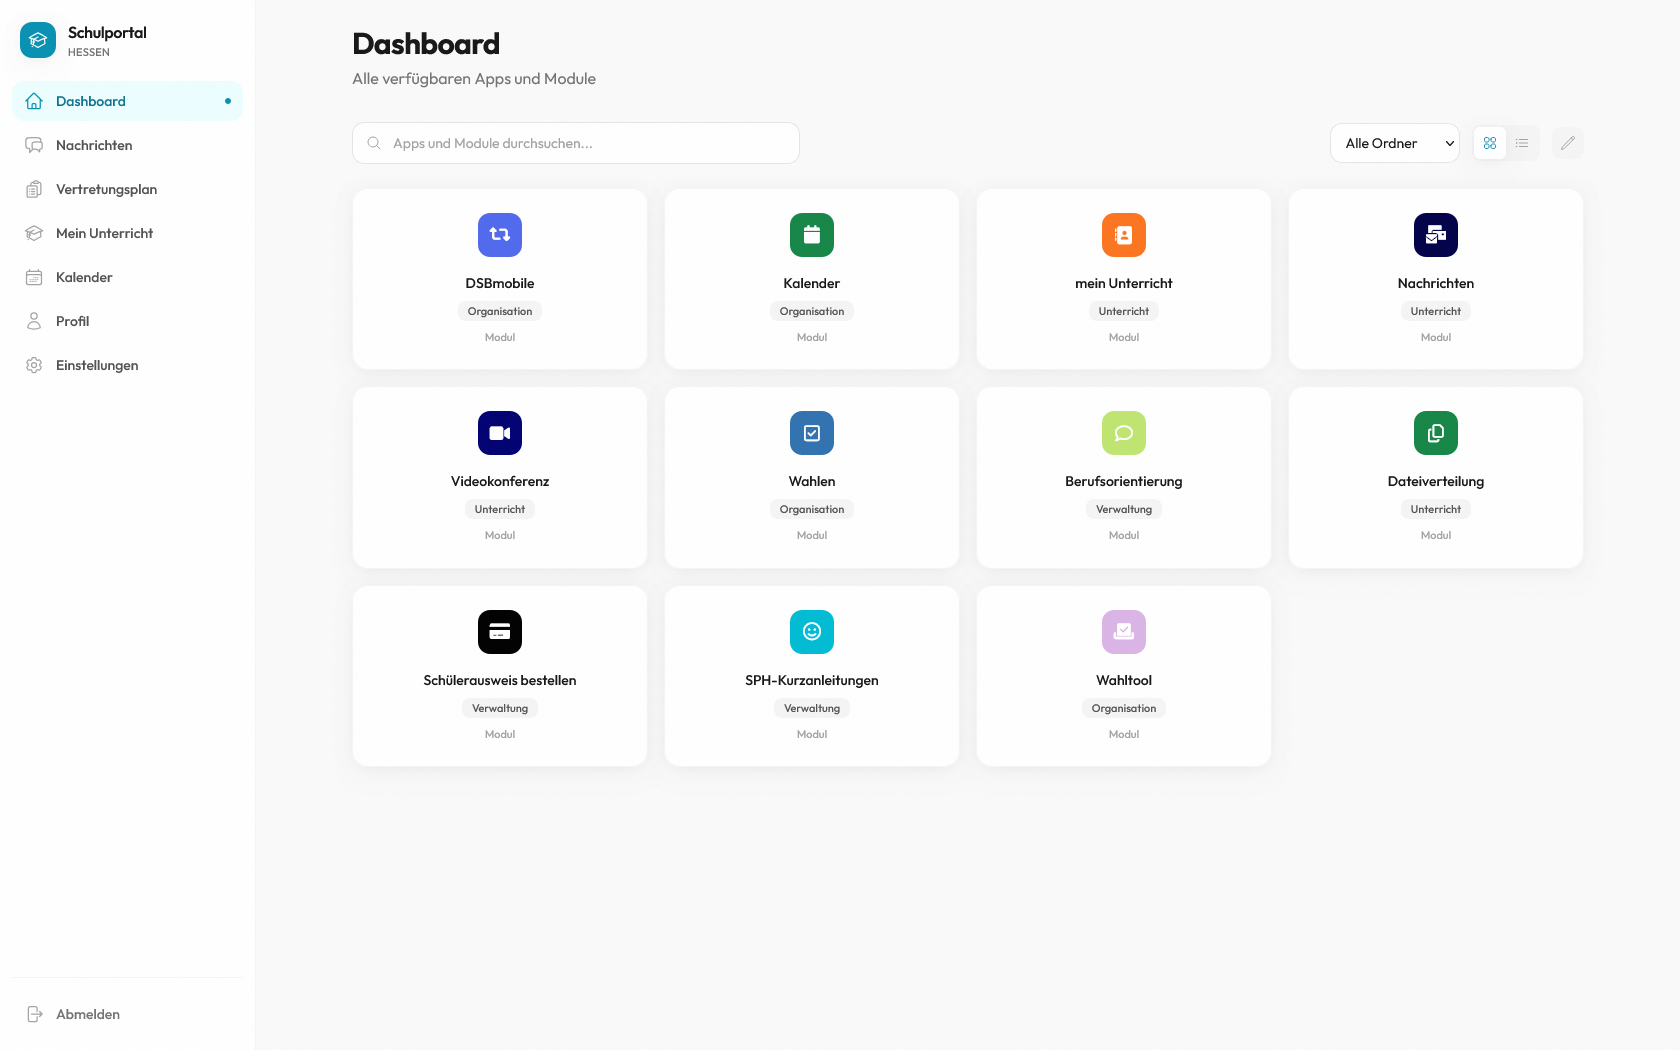Focus the Apps und Module search field

pyautogui.click(x=576, y=143)
